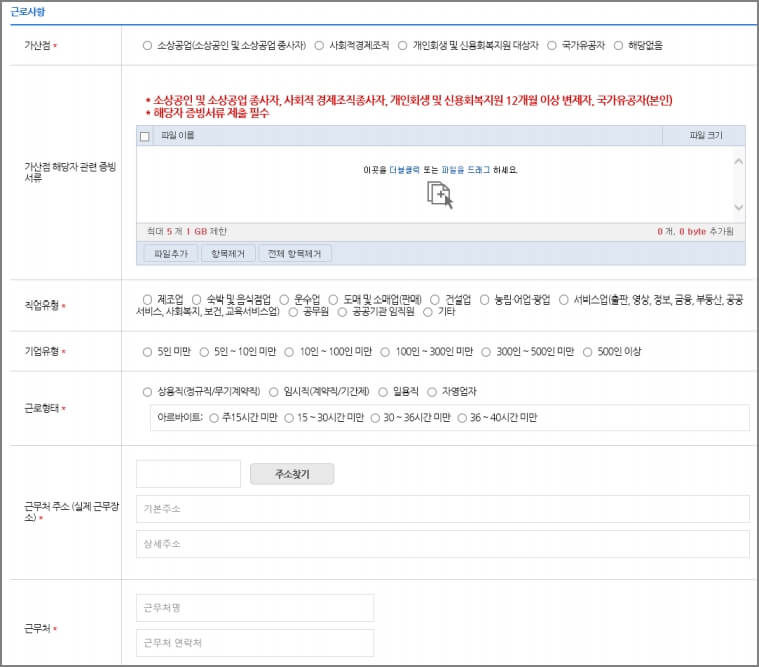Click the 기본주소 input field

[x=443, y=509]
